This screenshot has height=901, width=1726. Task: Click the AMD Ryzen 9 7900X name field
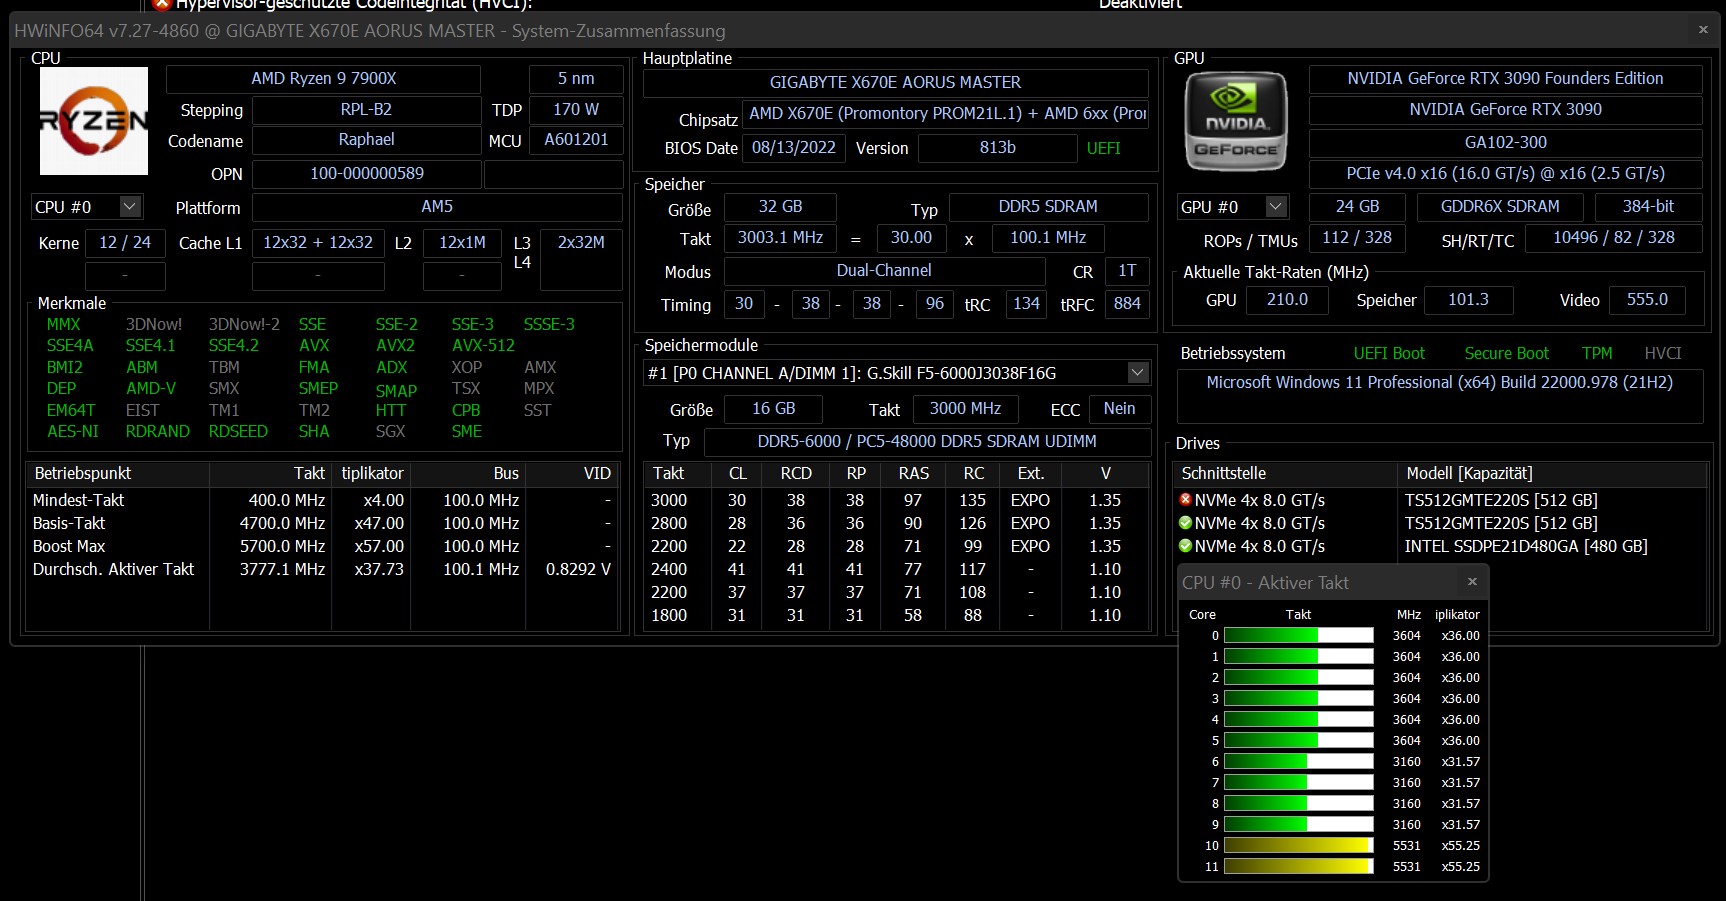point(323,79)
